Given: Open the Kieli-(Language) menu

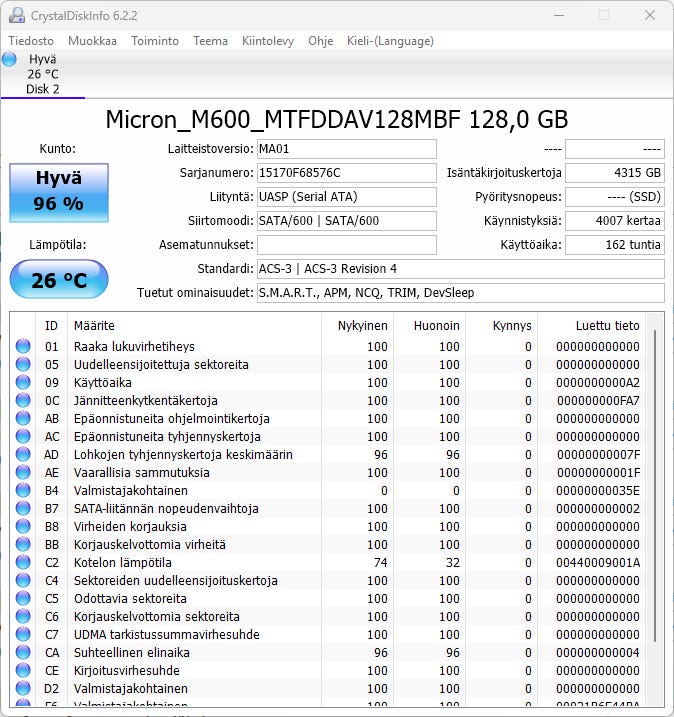Looking at the screenshot, I should [390, 41].
